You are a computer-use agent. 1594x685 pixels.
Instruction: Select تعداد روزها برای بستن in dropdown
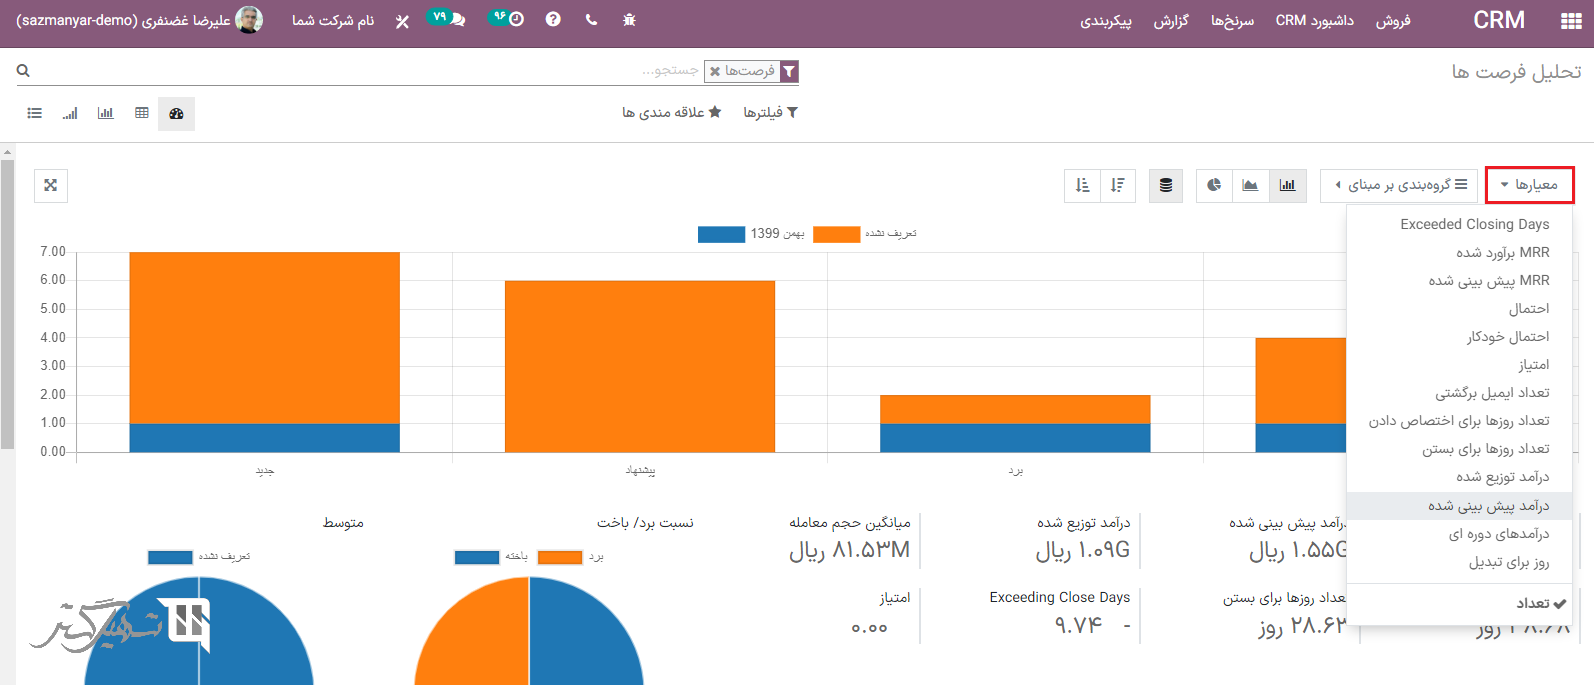coord(1460,448)
